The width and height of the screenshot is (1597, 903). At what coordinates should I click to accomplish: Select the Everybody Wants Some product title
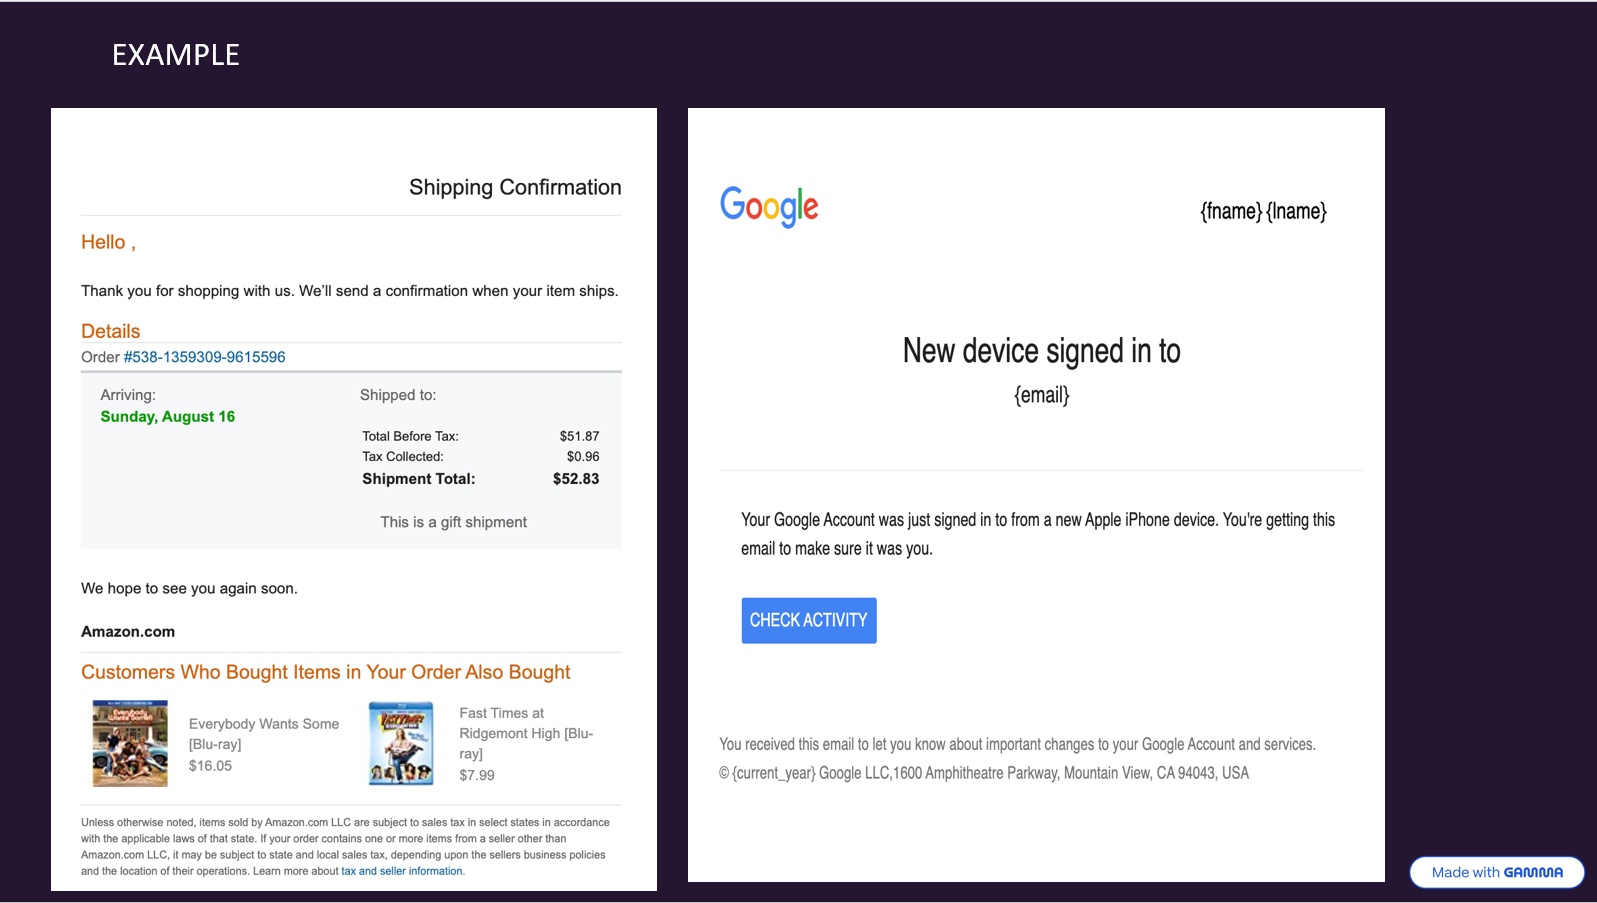point(264,733)
